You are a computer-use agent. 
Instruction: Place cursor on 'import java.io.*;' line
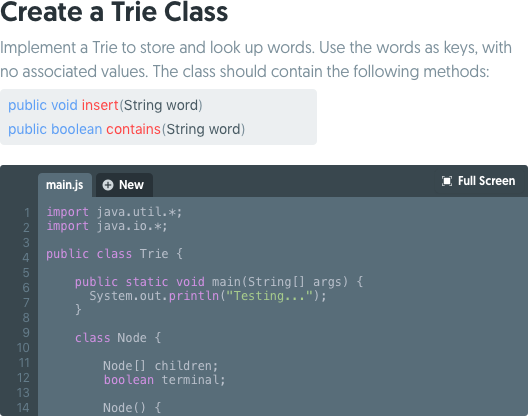point(107,226)
